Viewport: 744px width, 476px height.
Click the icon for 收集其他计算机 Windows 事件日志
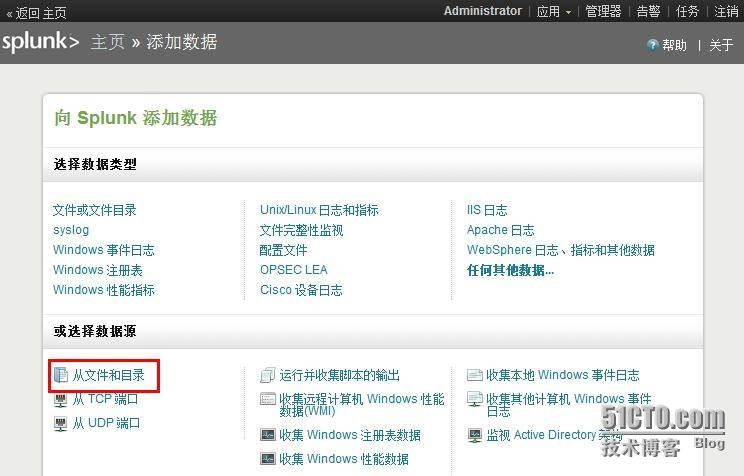click(x=474, y=399)
